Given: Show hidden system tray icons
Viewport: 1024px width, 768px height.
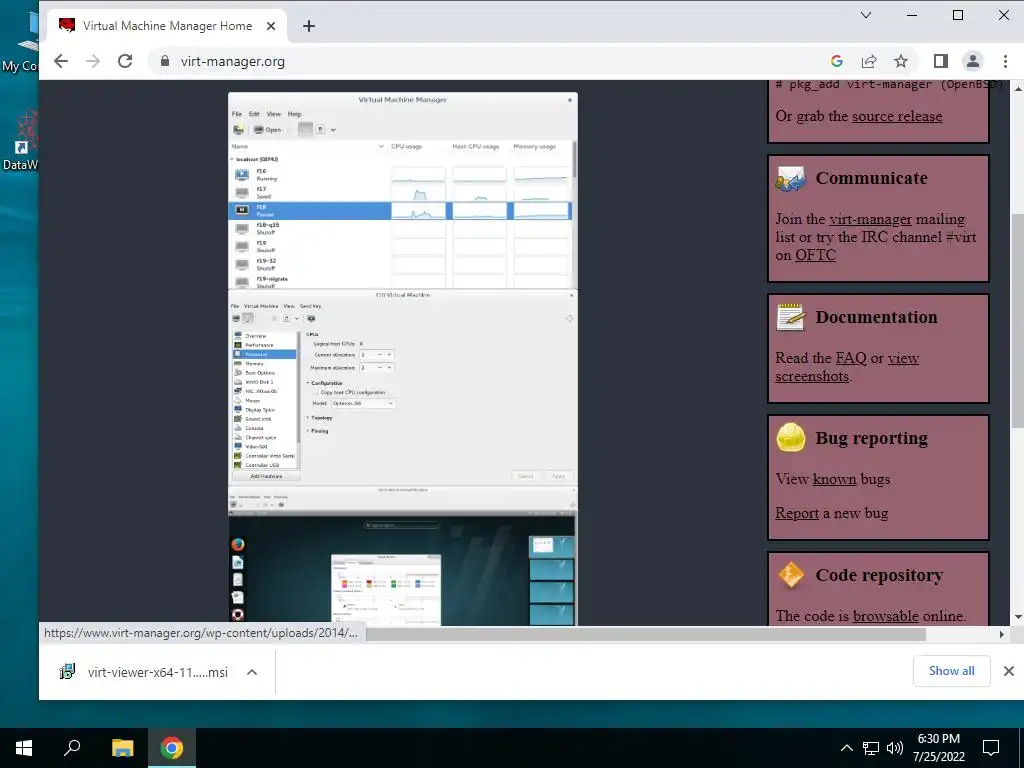Looking at the screenshot, I should pyautogui.click(x=846, y=748).
